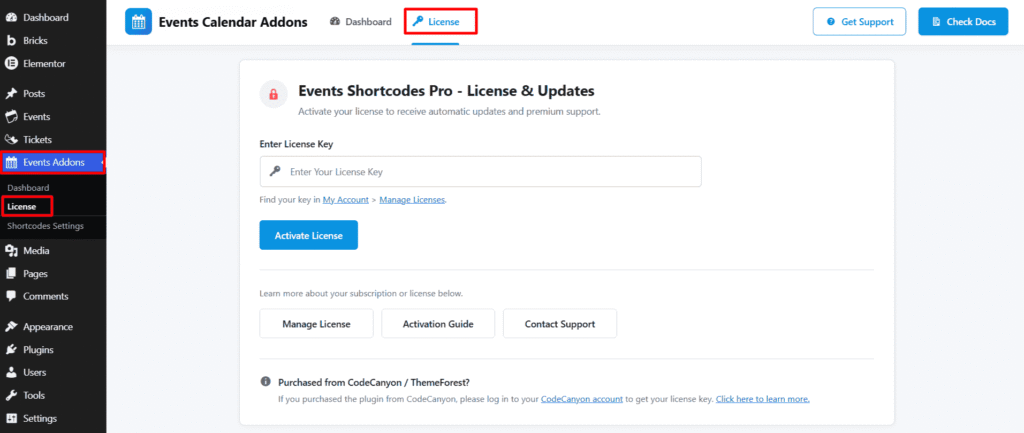Click 'Events Shortcodes Pro - License & Updates' heading
Image resolution: width=1024 pixels, height=433 pixels.
(x=446, y=91)
